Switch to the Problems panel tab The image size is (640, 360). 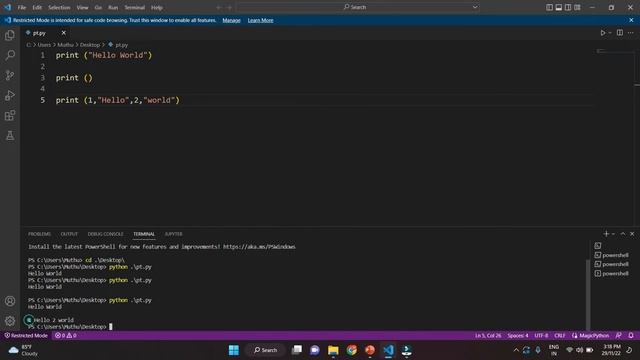click(40, 234)
